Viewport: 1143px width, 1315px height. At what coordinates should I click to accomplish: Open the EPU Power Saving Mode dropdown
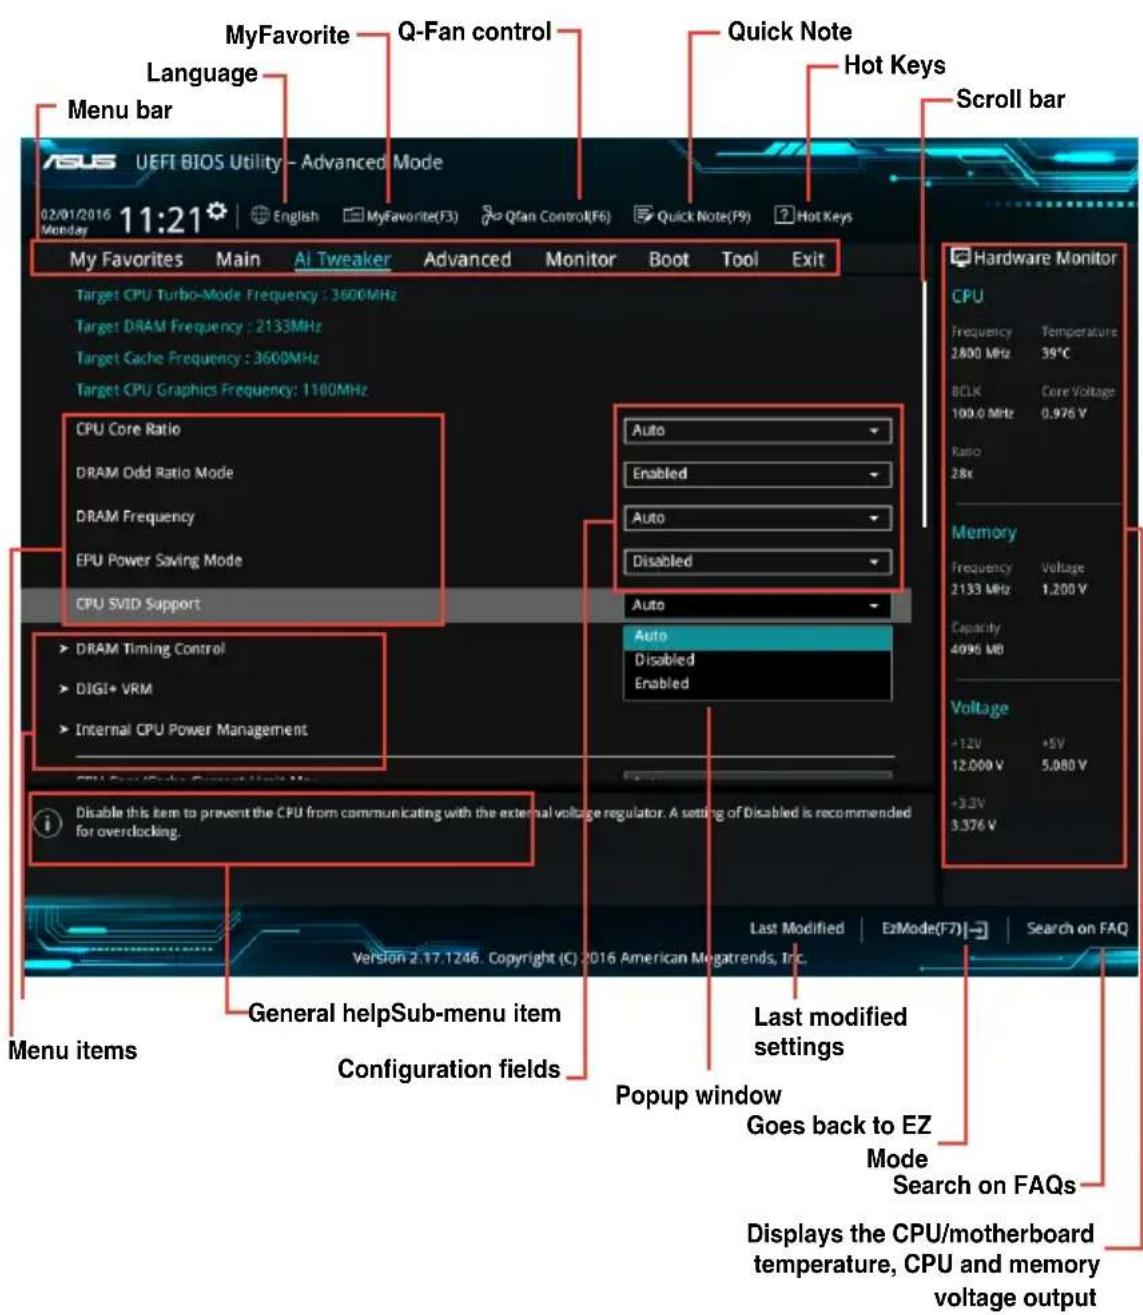pos(757,562)
